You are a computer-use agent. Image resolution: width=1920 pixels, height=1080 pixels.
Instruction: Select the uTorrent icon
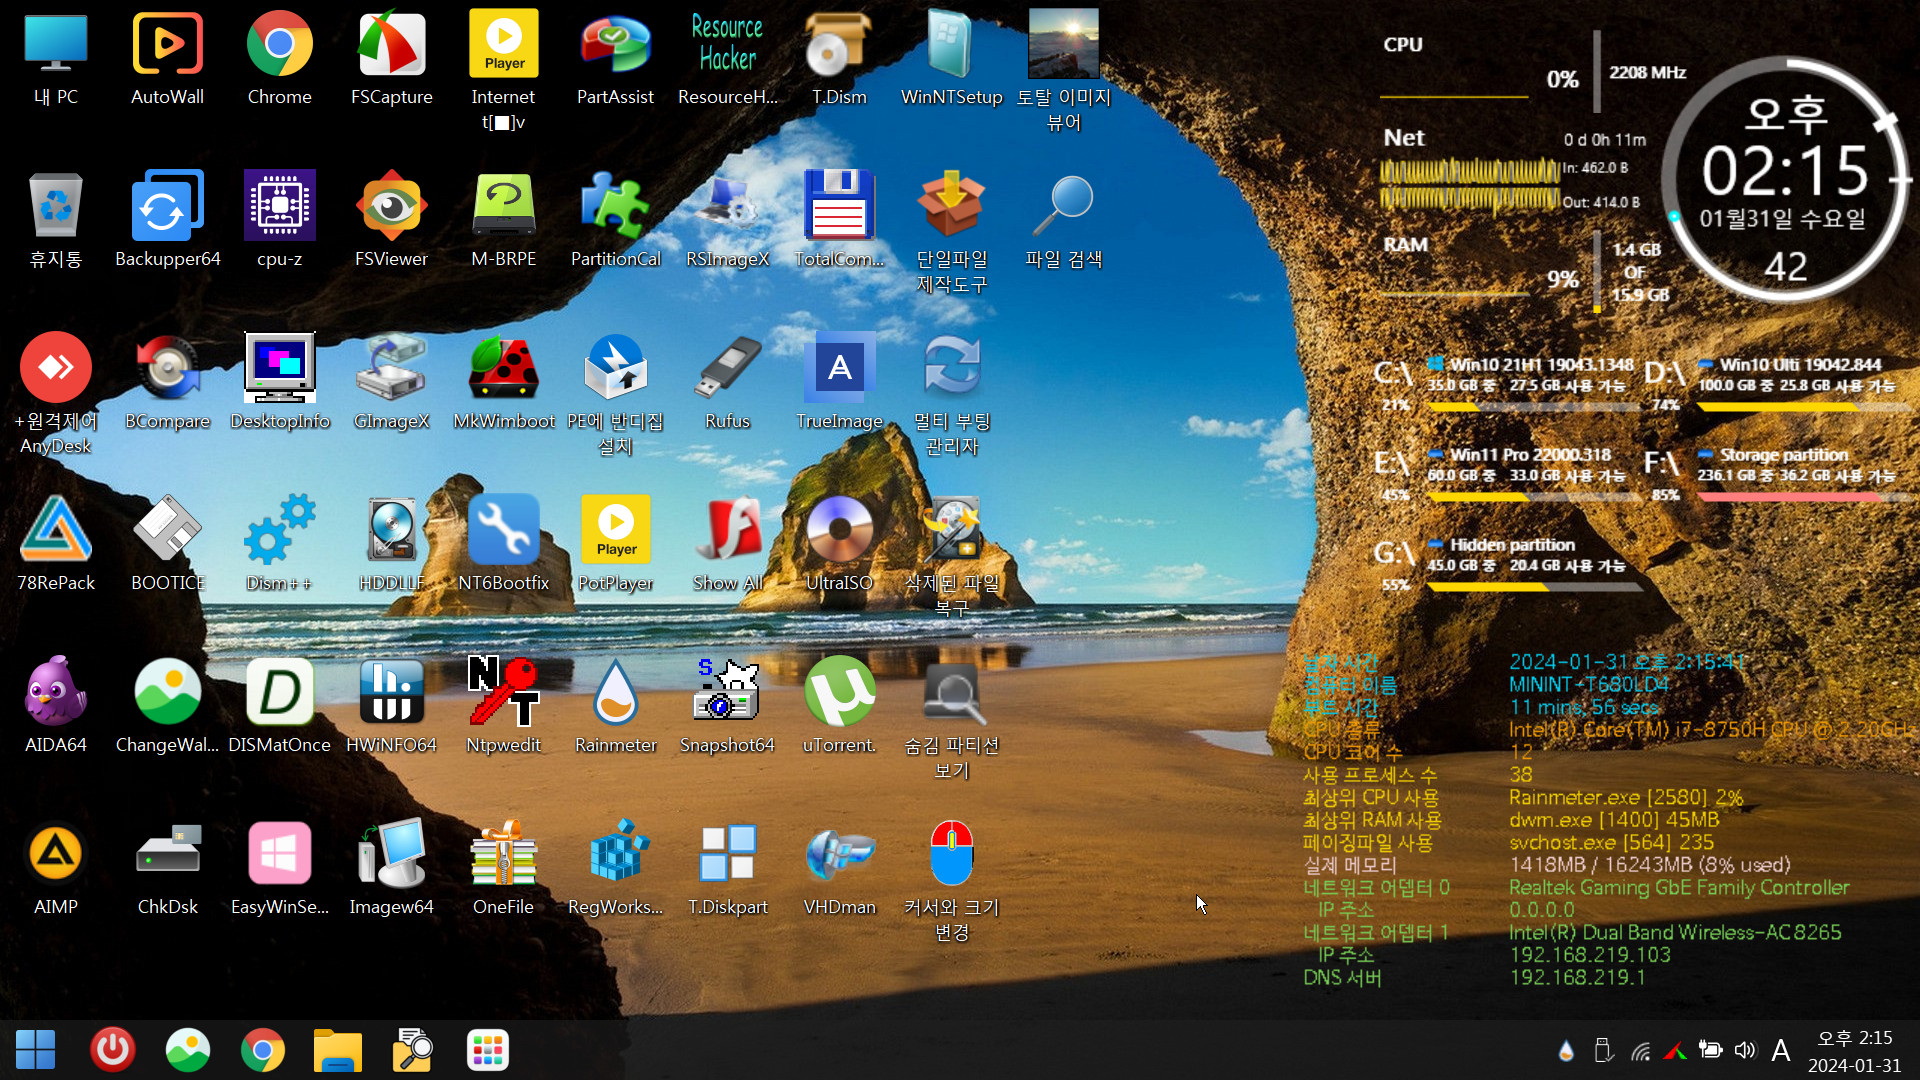click(839, 706)
